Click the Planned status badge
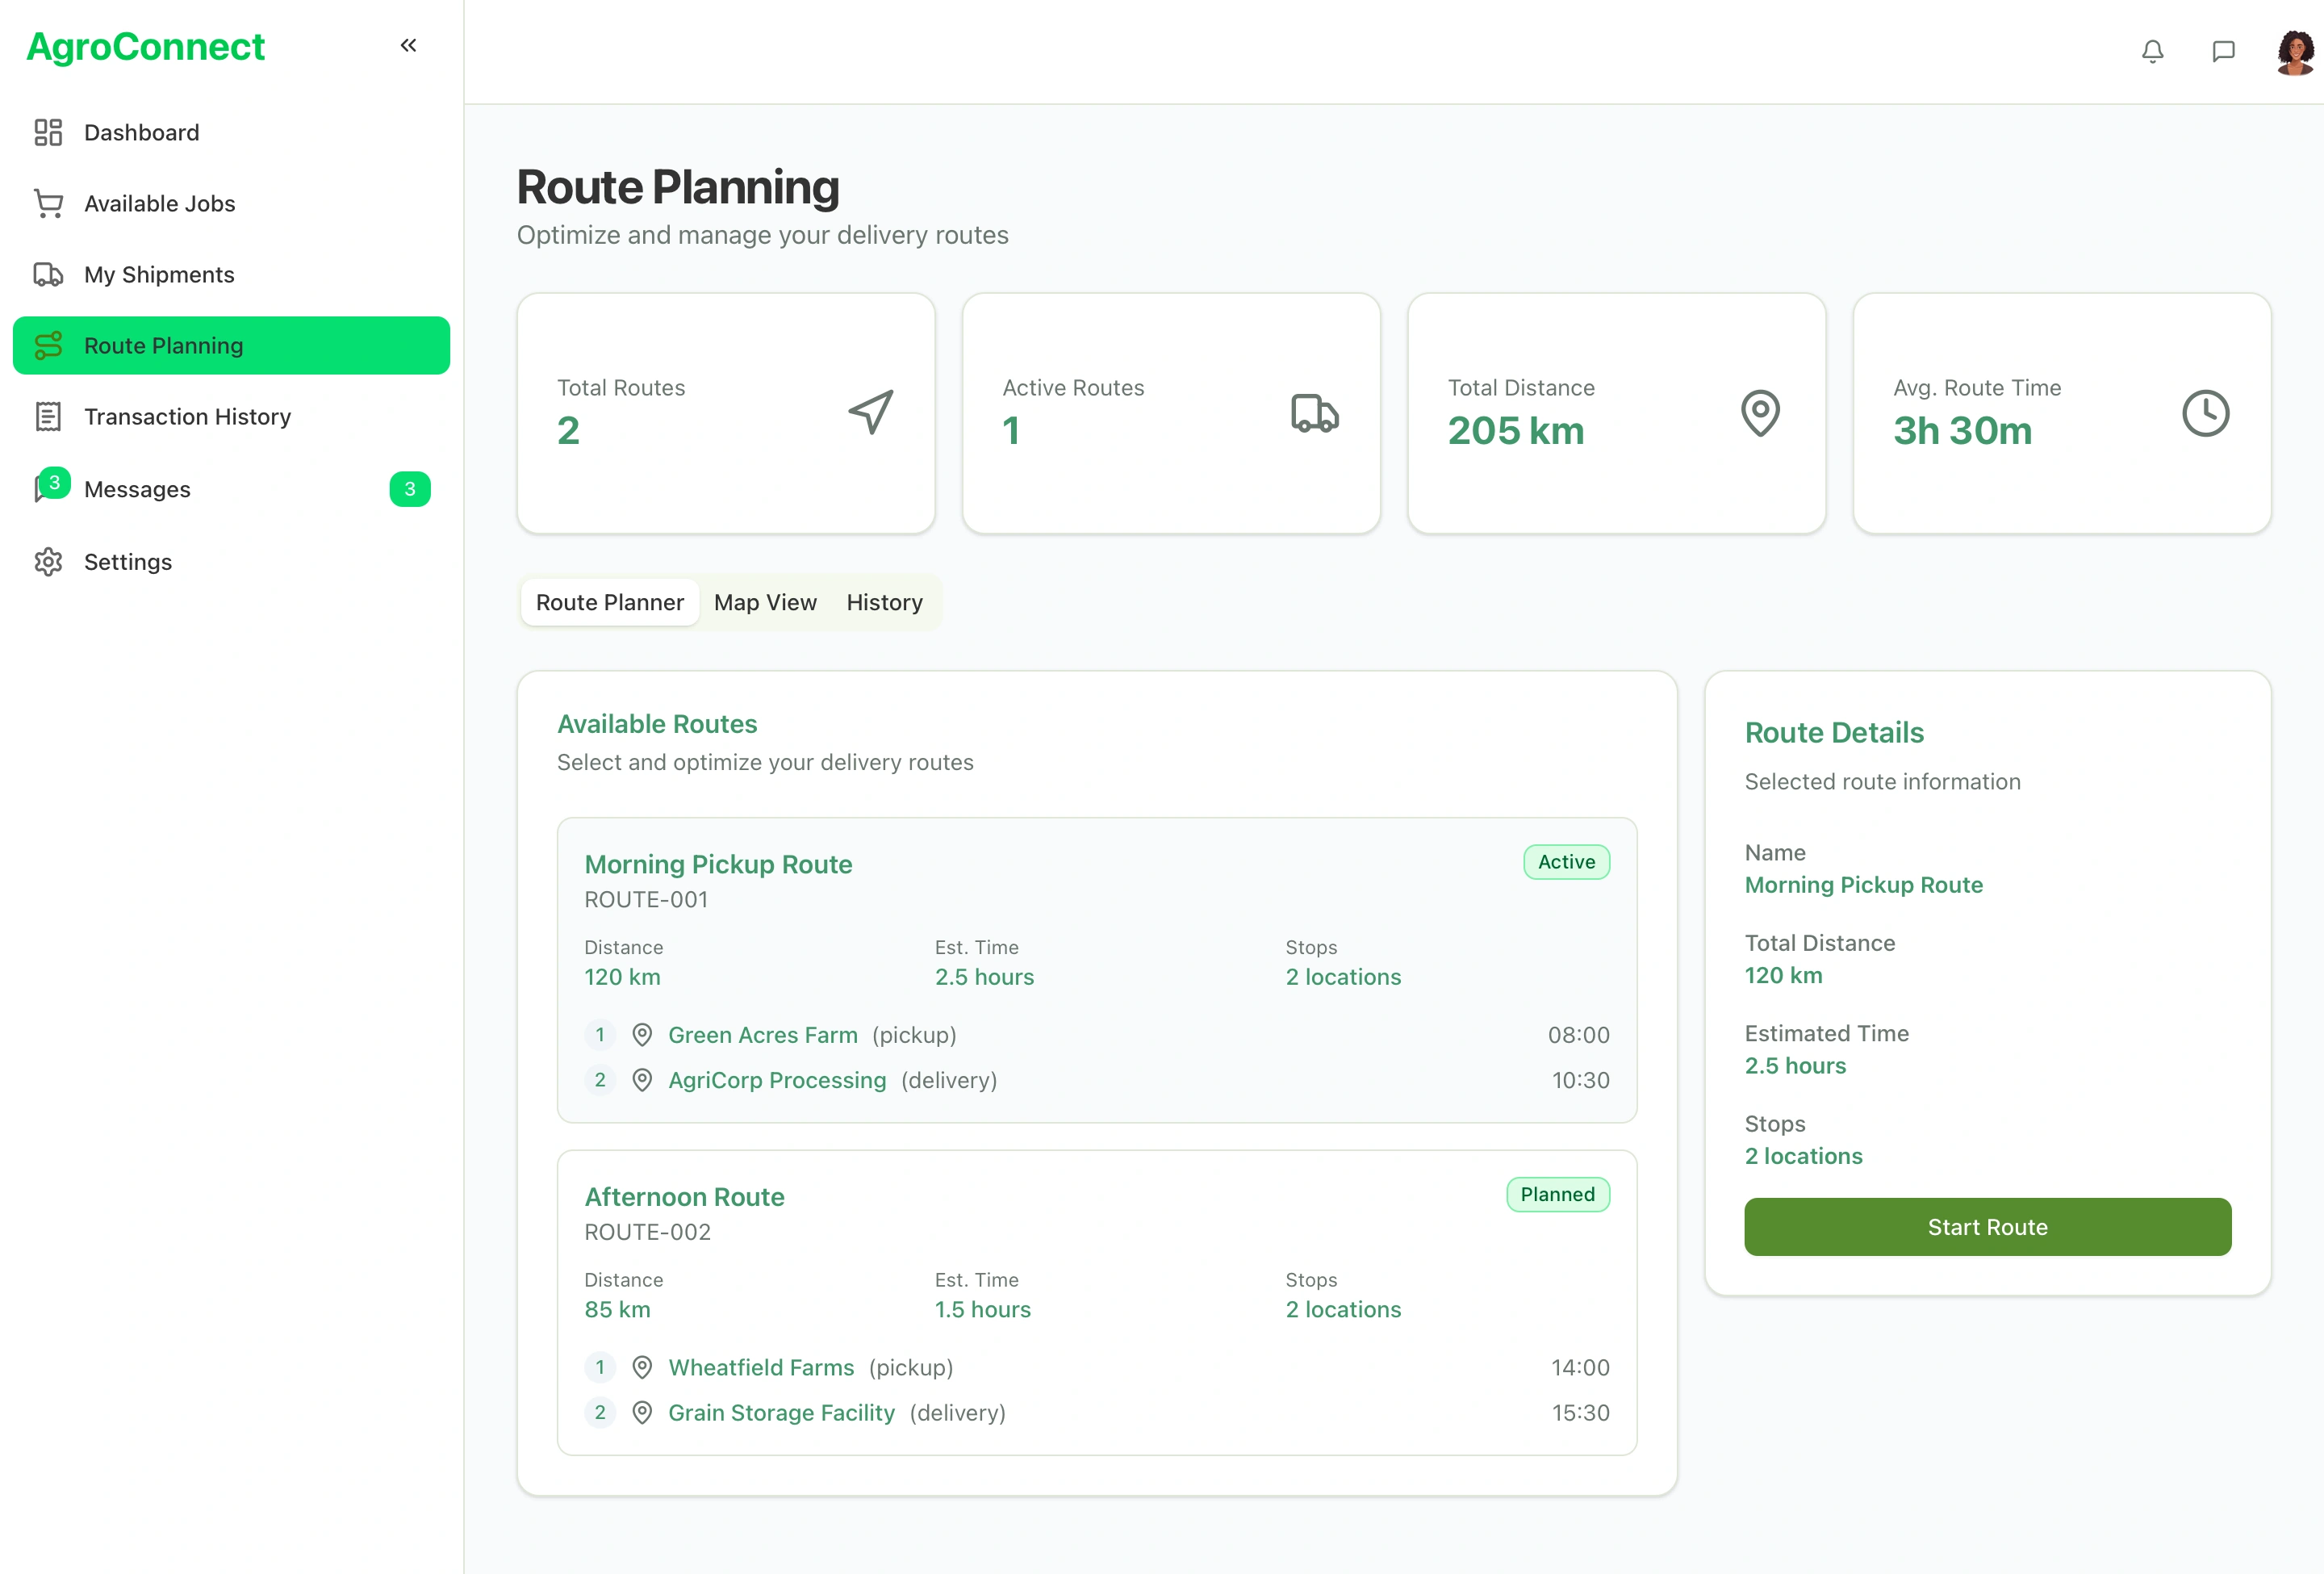The height and width of the screenshot is (1574, 2324). point(1557,1194)
